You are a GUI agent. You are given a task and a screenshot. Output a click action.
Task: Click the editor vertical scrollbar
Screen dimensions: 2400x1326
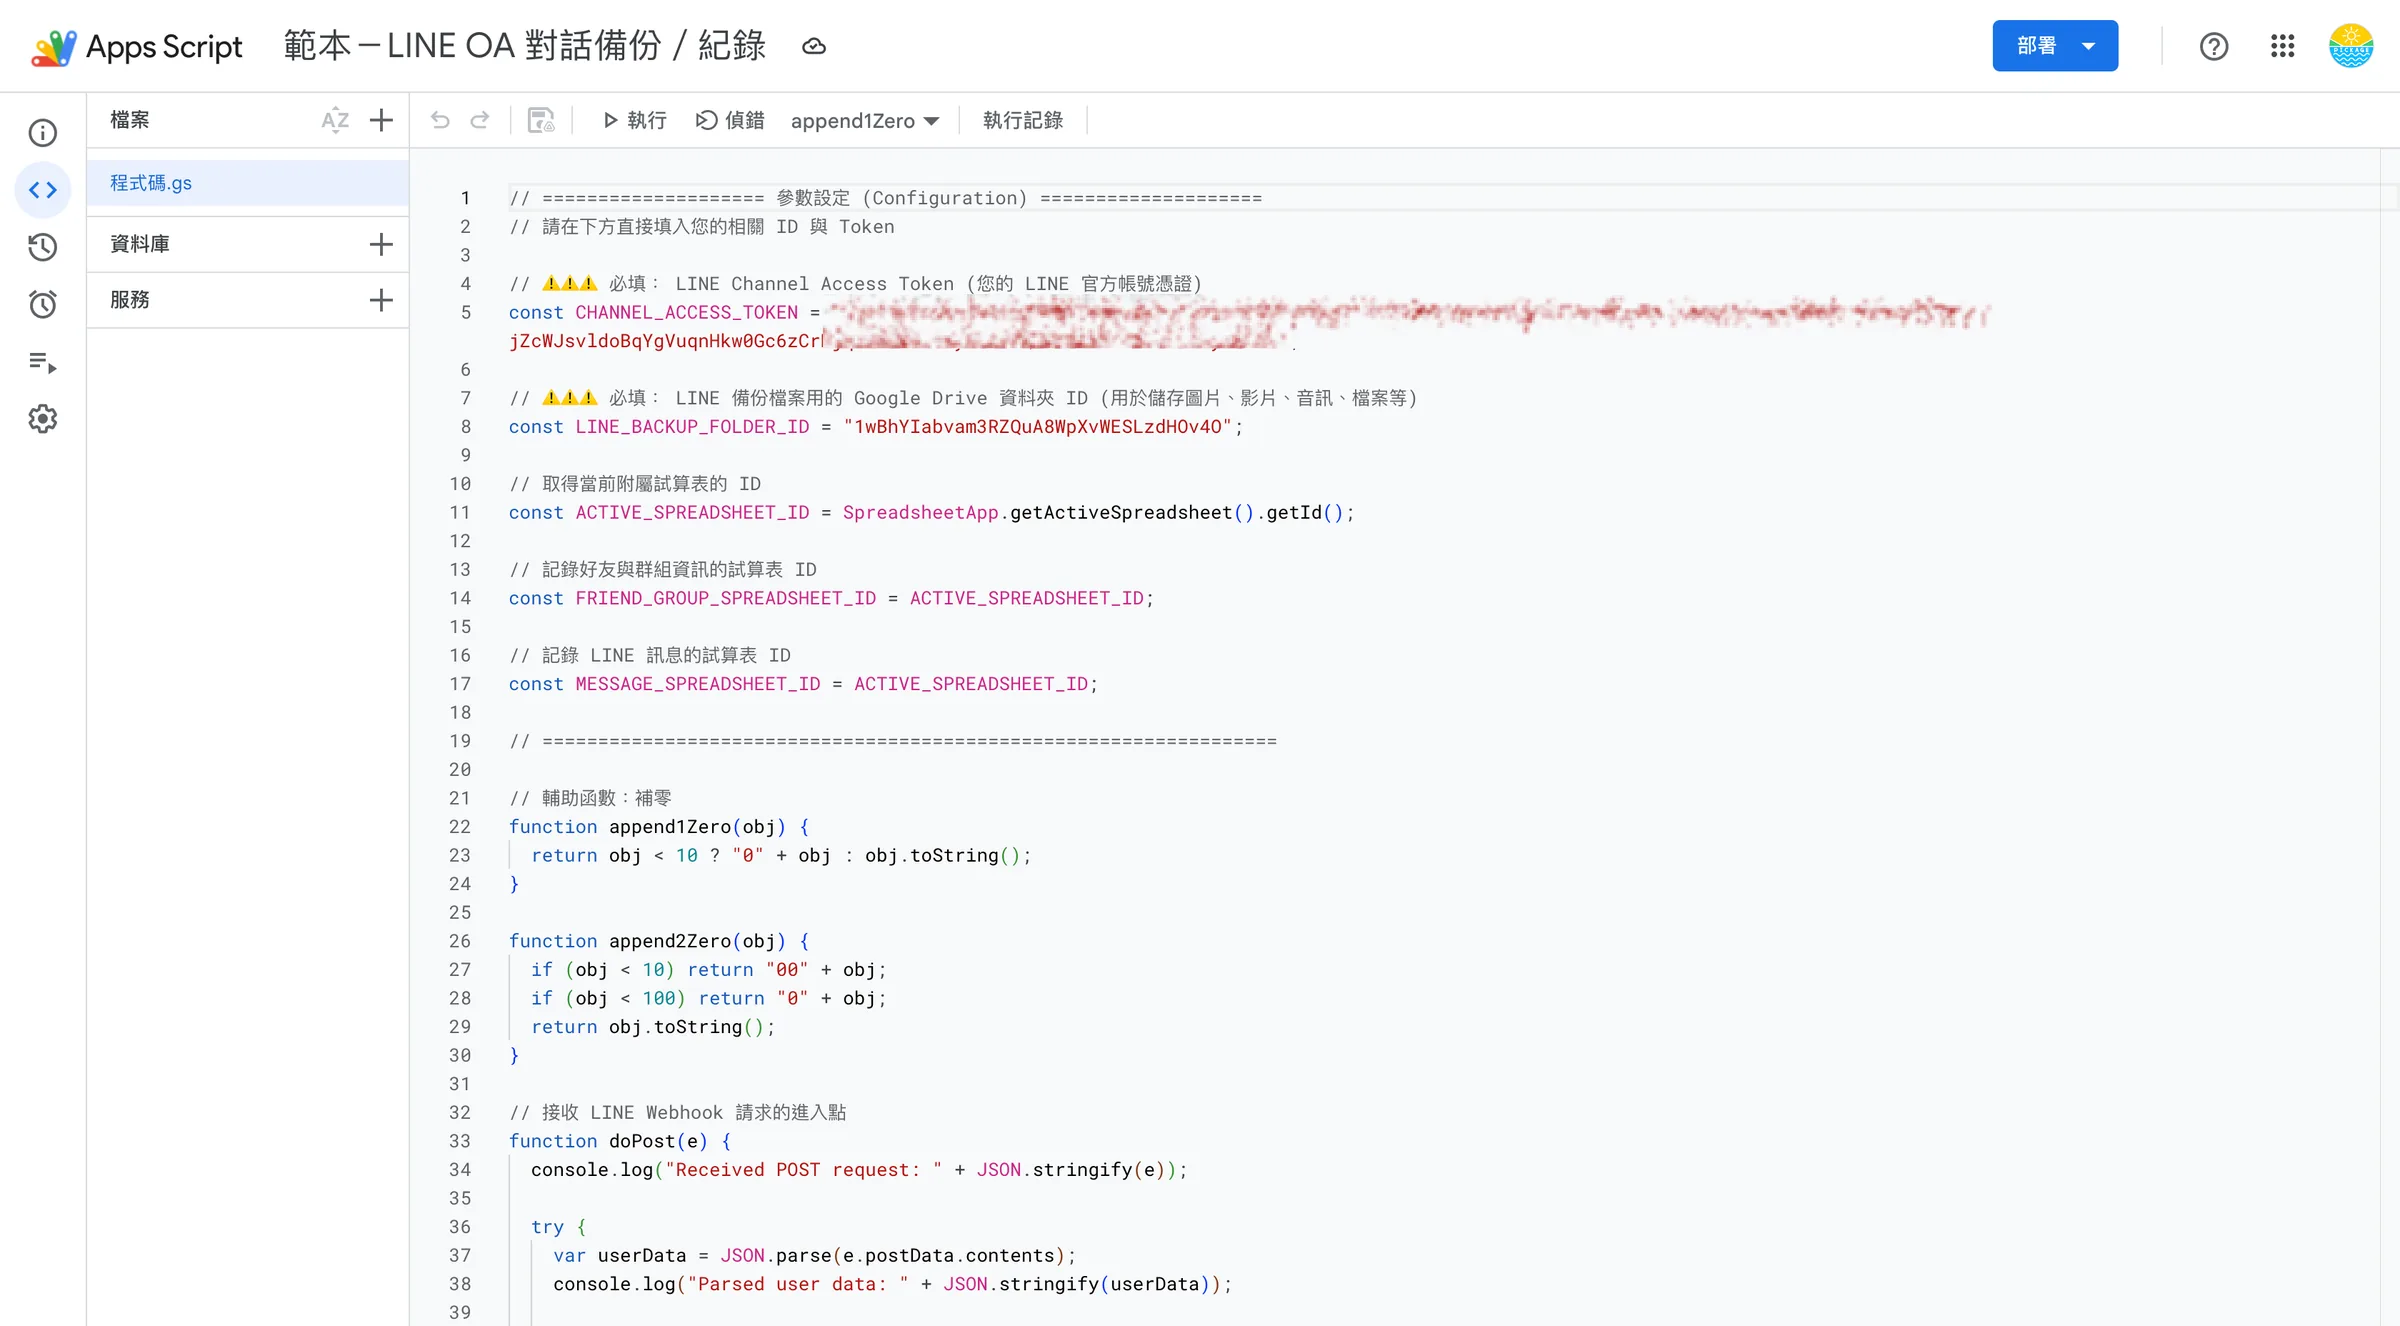point(2389,737)
